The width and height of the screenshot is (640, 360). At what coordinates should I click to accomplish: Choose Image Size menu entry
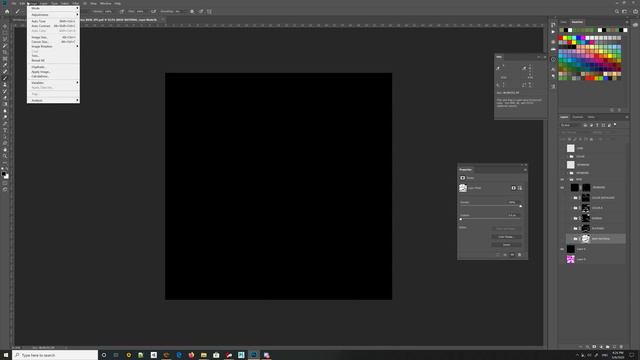(x=53, y=37)
